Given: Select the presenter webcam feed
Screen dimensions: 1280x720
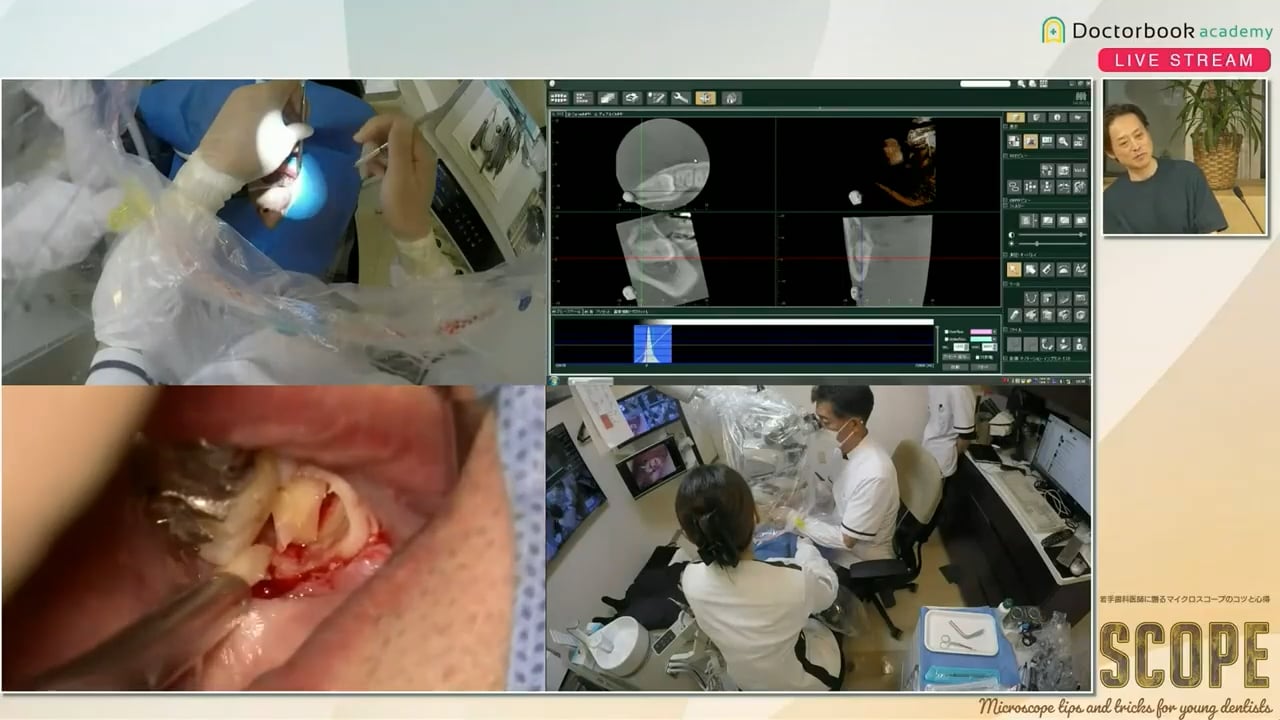Looking at the screenshot, I should [1185, 157].
